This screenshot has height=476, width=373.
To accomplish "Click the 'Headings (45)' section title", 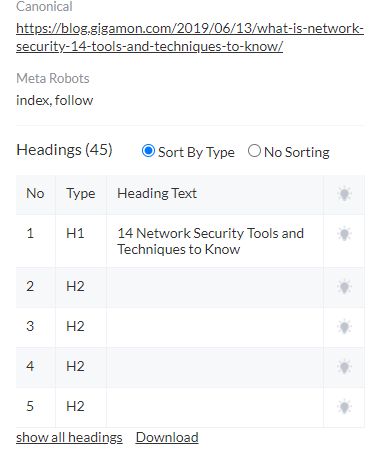I will coord(64,150).
